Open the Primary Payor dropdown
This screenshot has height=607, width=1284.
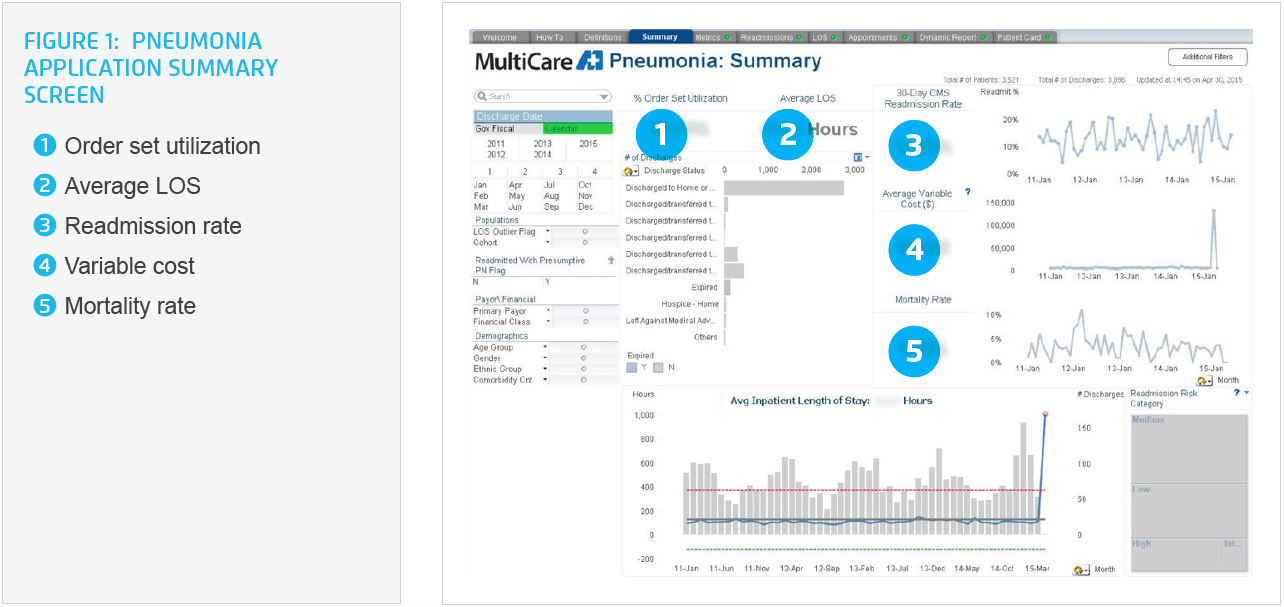point(548,310)
